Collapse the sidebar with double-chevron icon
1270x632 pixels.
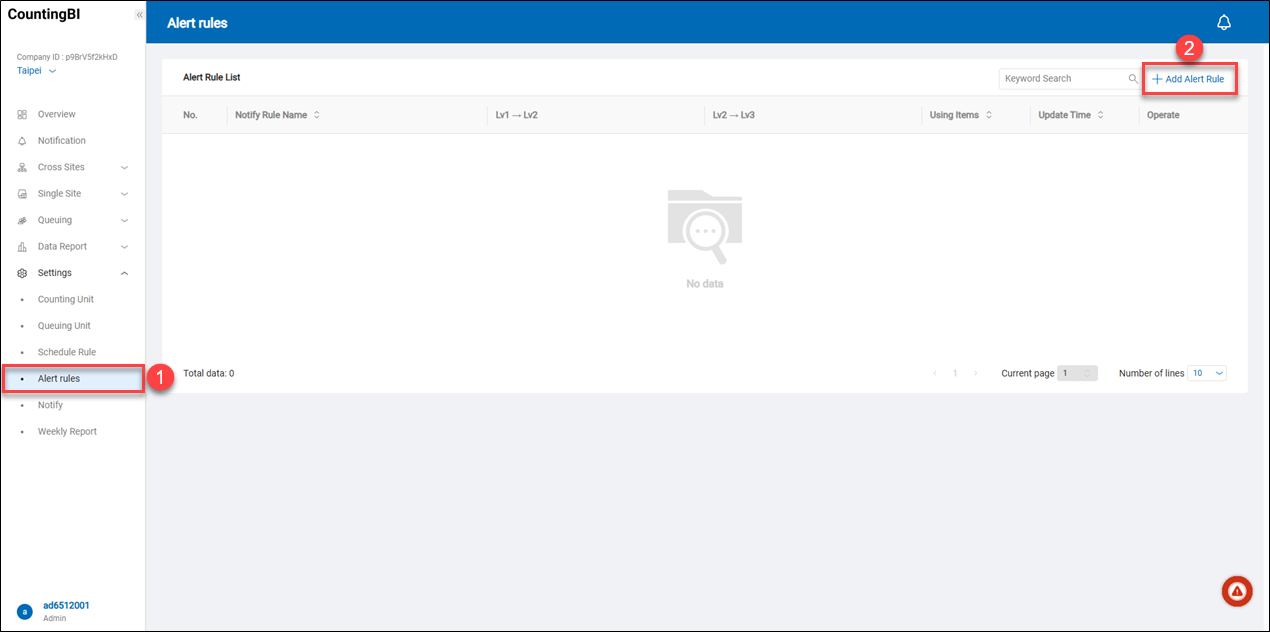click(139, 15)
